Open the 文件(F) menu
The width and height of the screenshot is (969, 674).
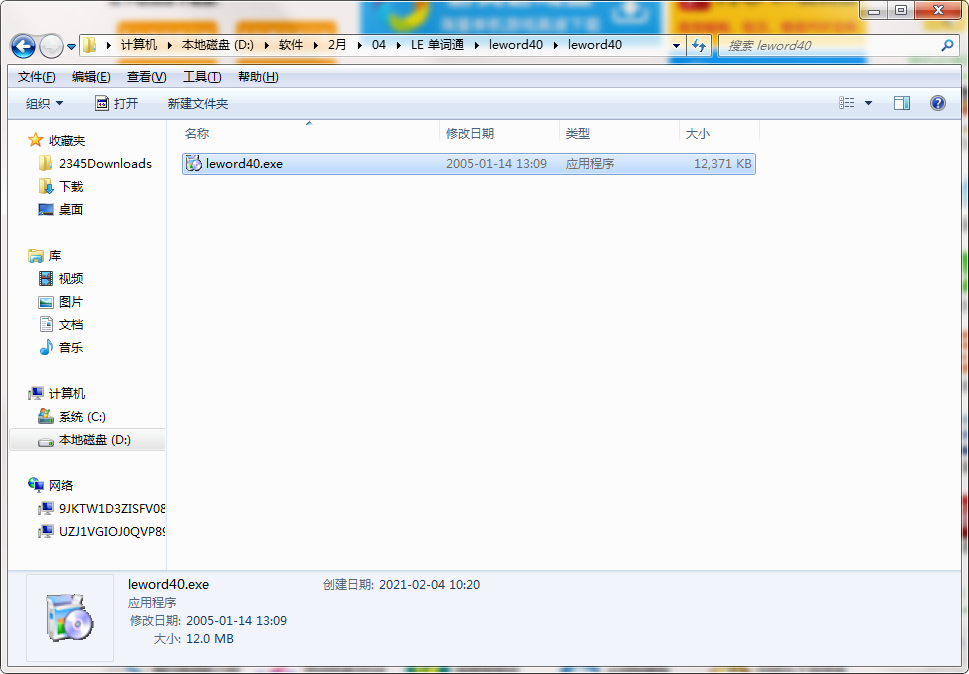click(36, 77)
